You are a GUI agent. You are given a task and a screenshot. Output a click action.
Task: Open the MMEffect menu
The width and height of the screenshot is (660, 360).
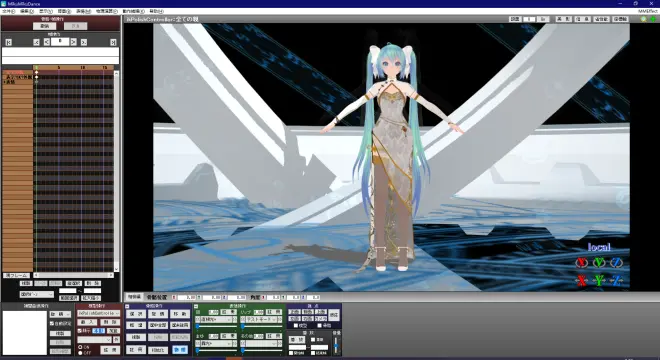(x=647, y=11)
